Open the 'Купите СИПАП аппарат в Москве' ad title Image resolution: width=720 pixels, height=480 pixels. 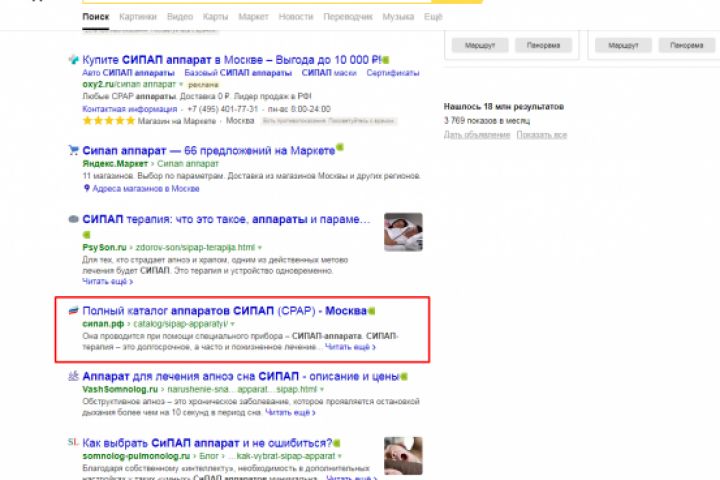232,60
